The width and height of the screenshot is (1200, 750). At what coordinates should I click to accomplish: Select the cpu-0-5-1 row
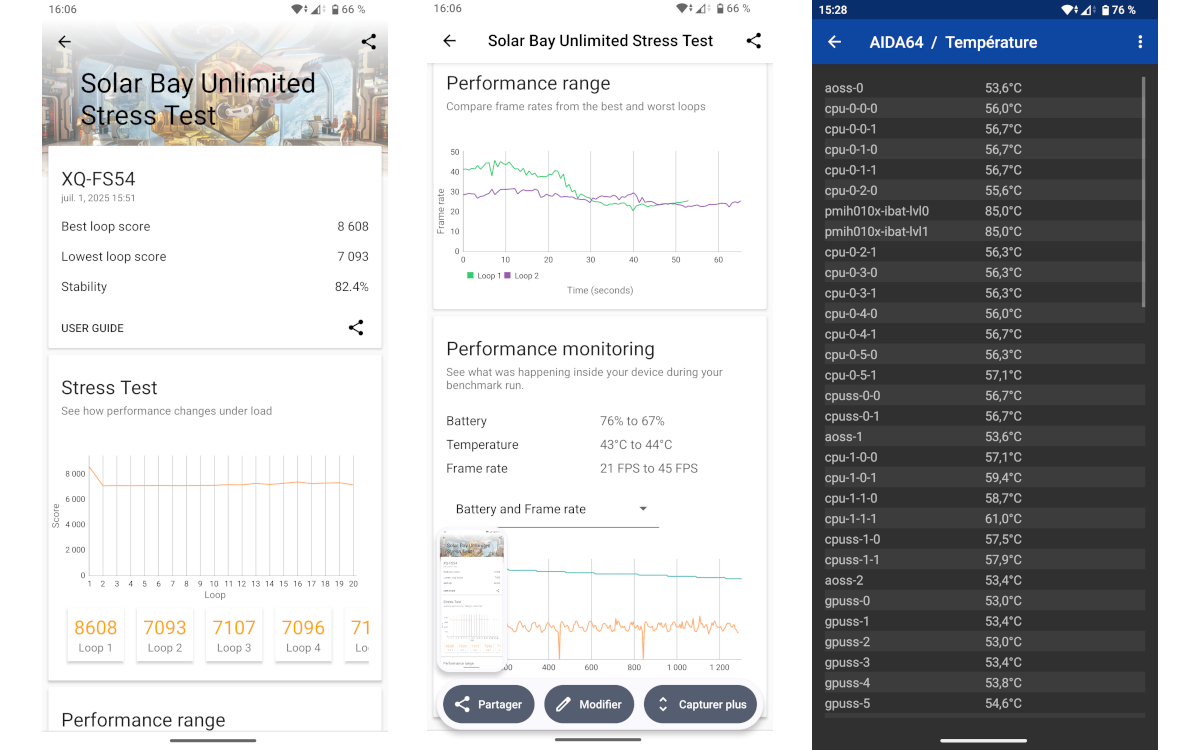[x=982, y=375]
